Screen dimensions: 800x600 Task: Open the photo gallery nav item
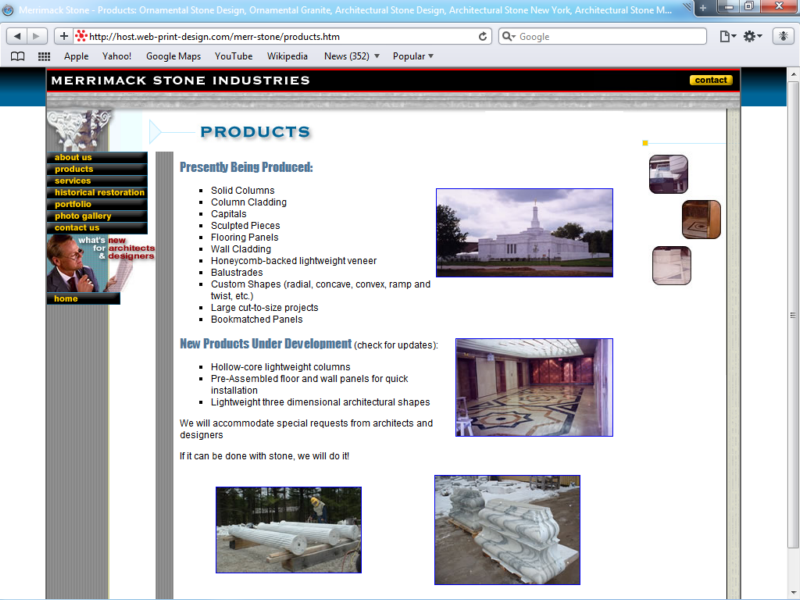97,216
